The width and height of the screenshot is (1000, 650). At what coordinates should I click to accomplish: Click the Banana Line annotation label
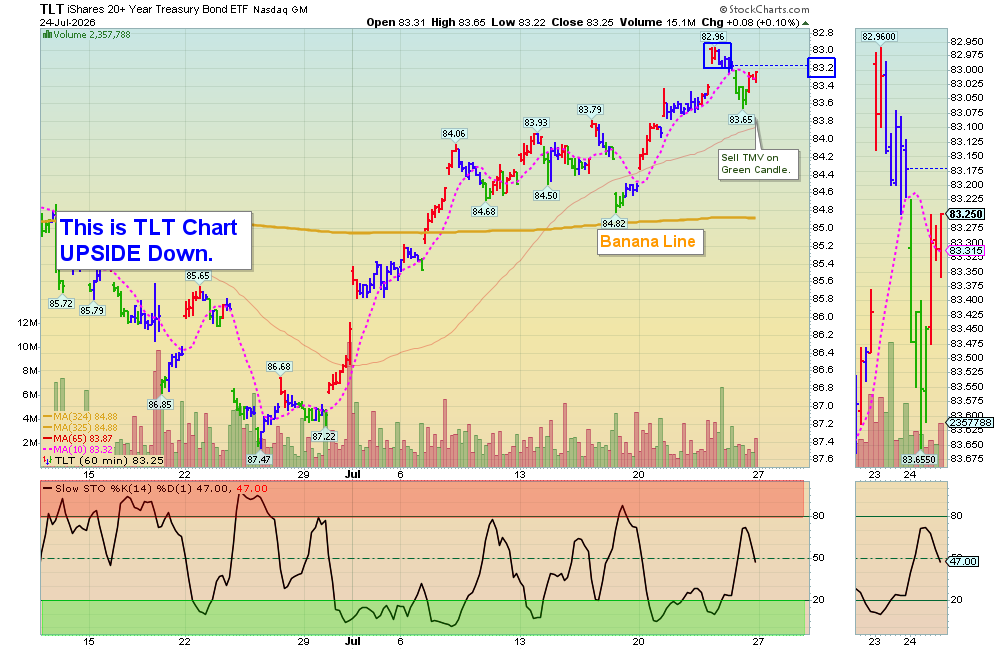tap(649, 242)
